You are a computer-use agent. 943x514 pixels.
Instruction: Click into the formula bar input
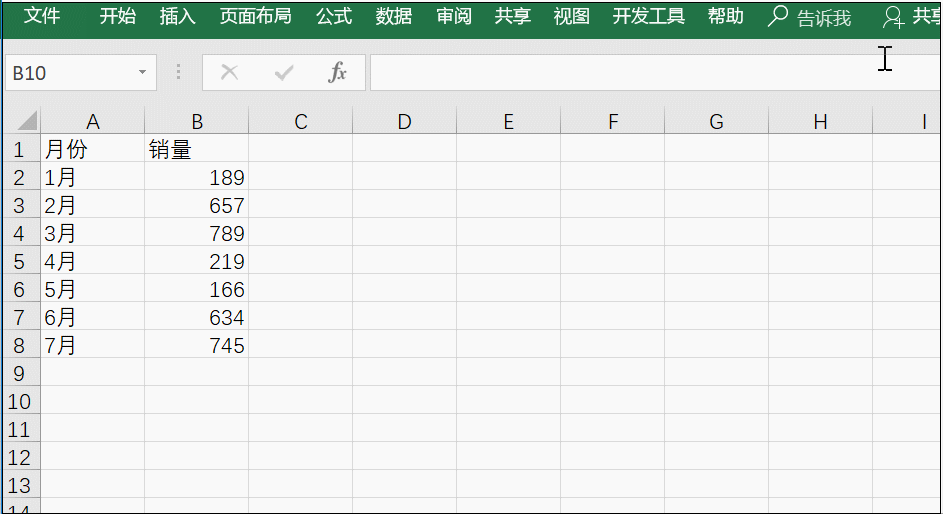pyautogui.click(x=656, y=73)
